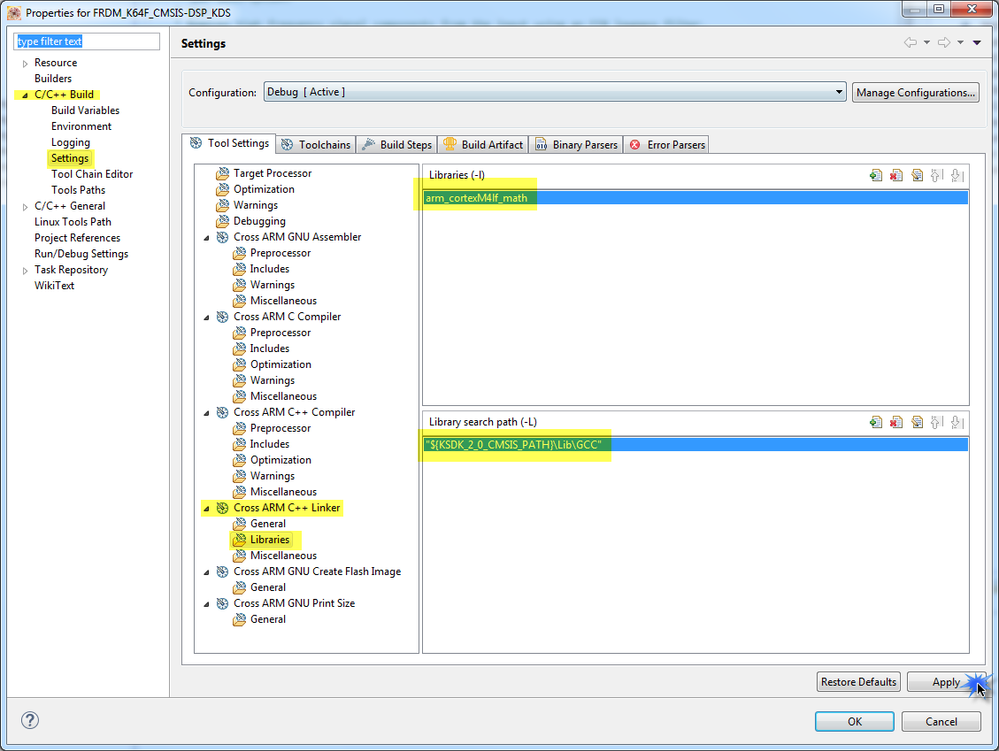Focus the type filter text field
Viewport: 999px width, 751px height.
(x=87, y=41)
